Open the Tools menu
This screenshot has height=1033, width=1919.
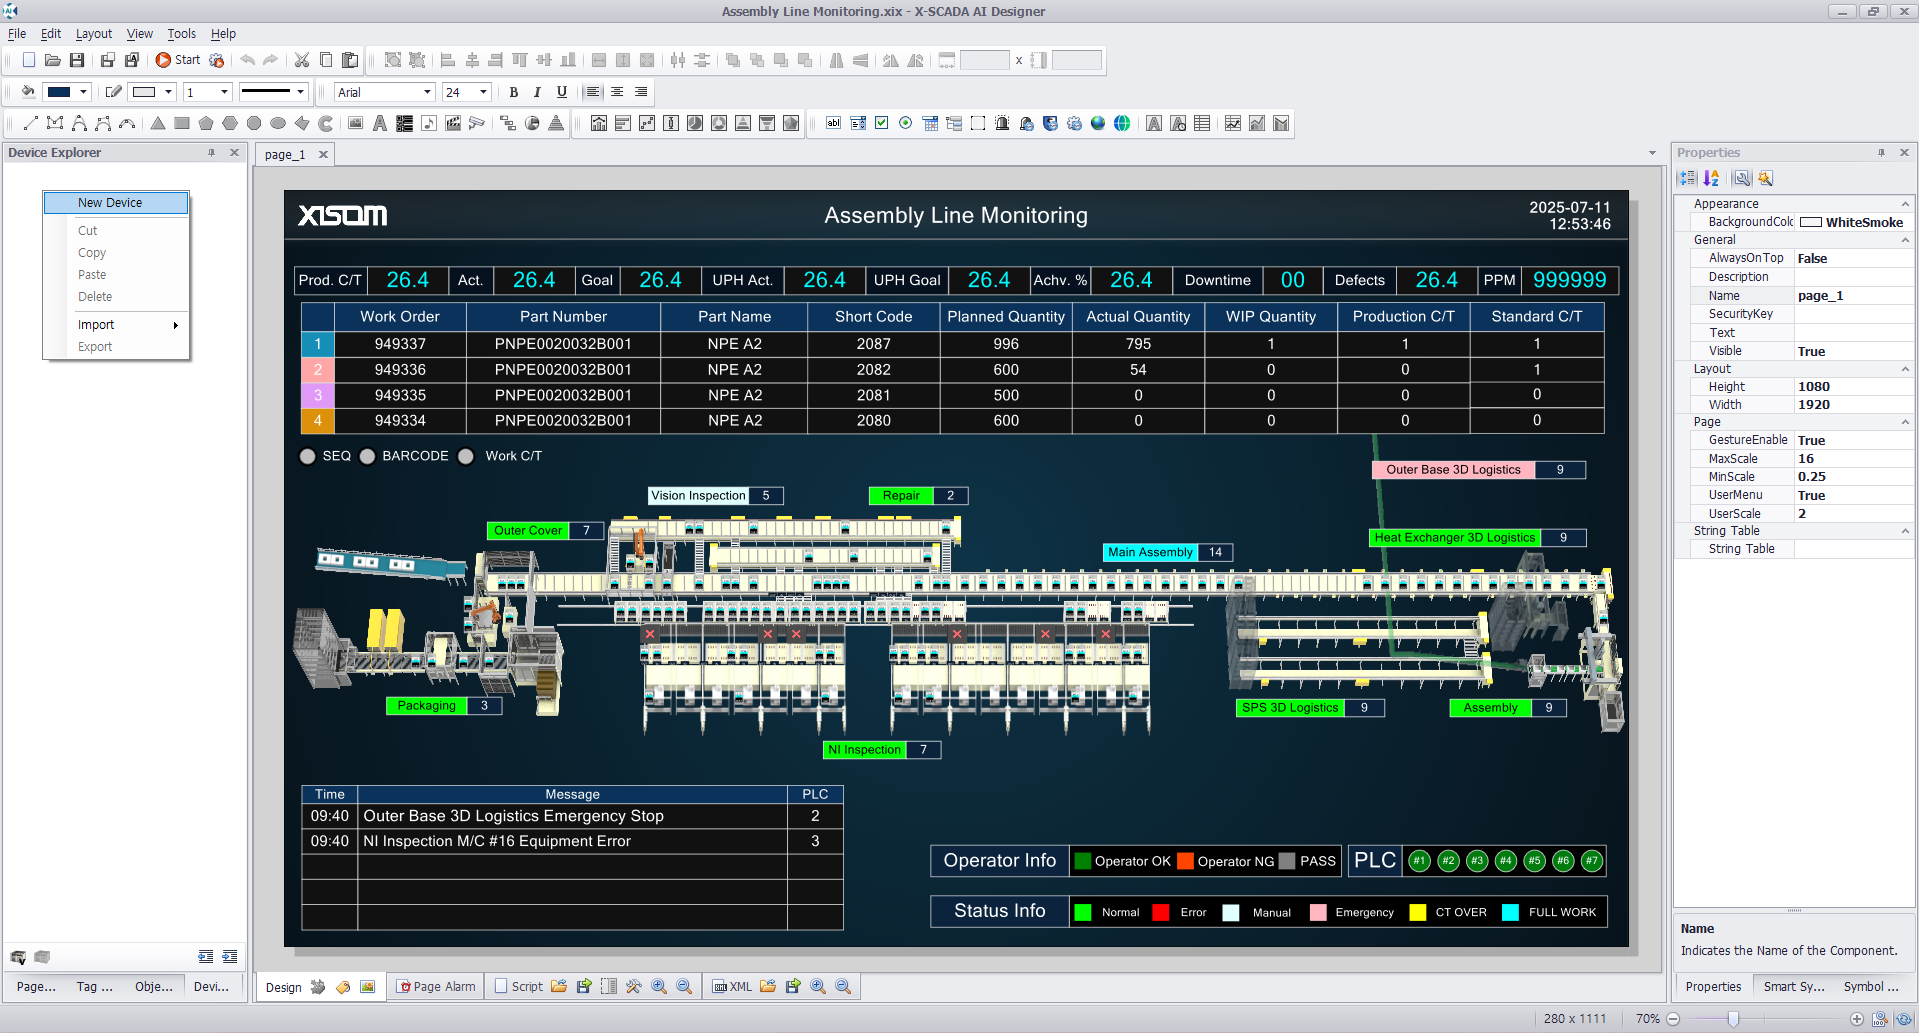(181, 34)
